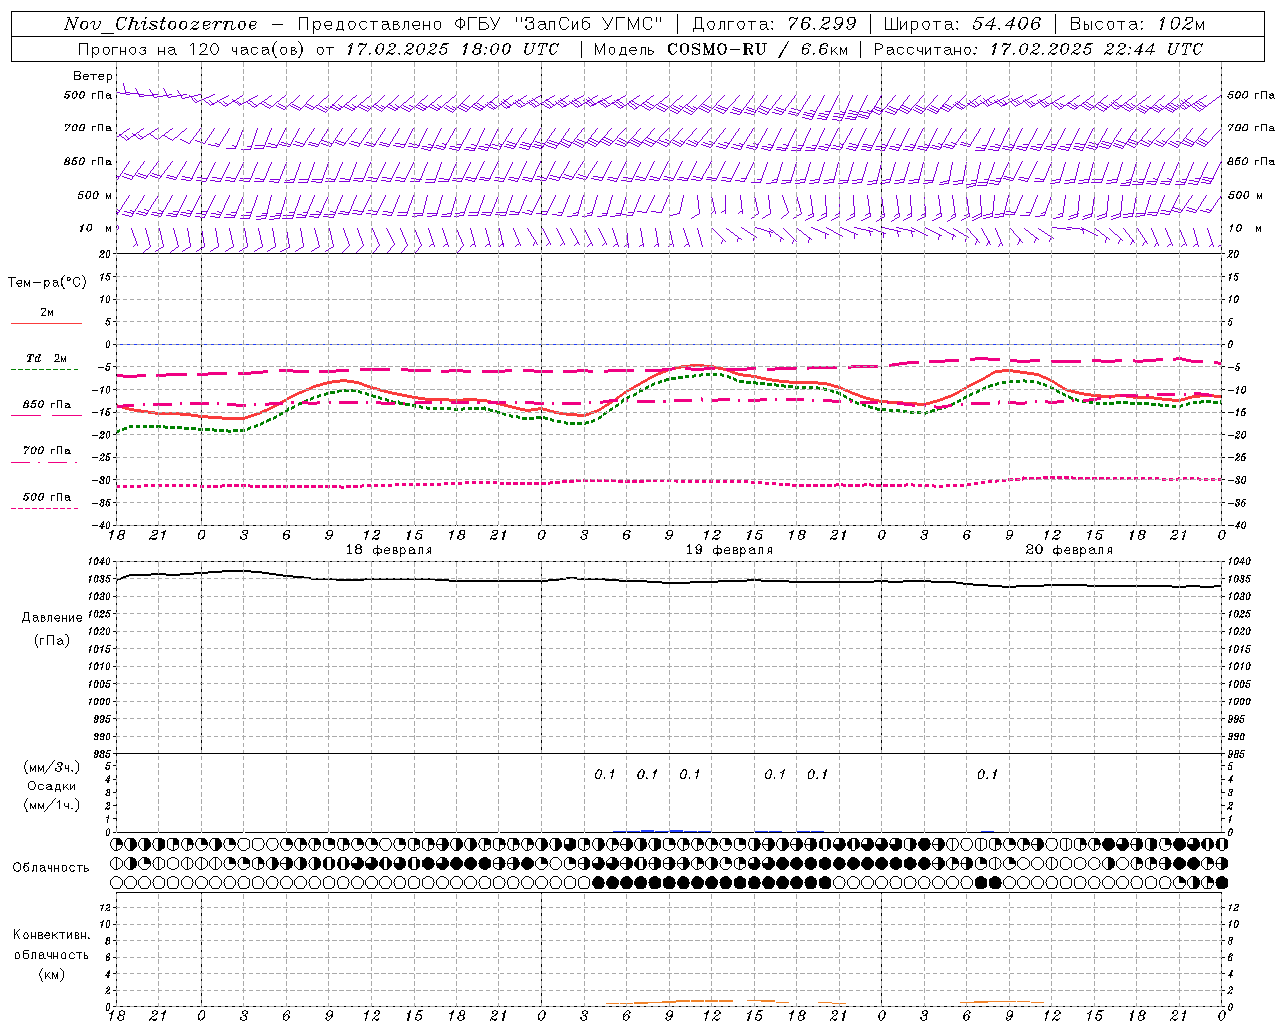Click the (мм/1ч.) precipitation unit label
1280x1024 pixels.
pyautogui.click(x=52, y=805)
